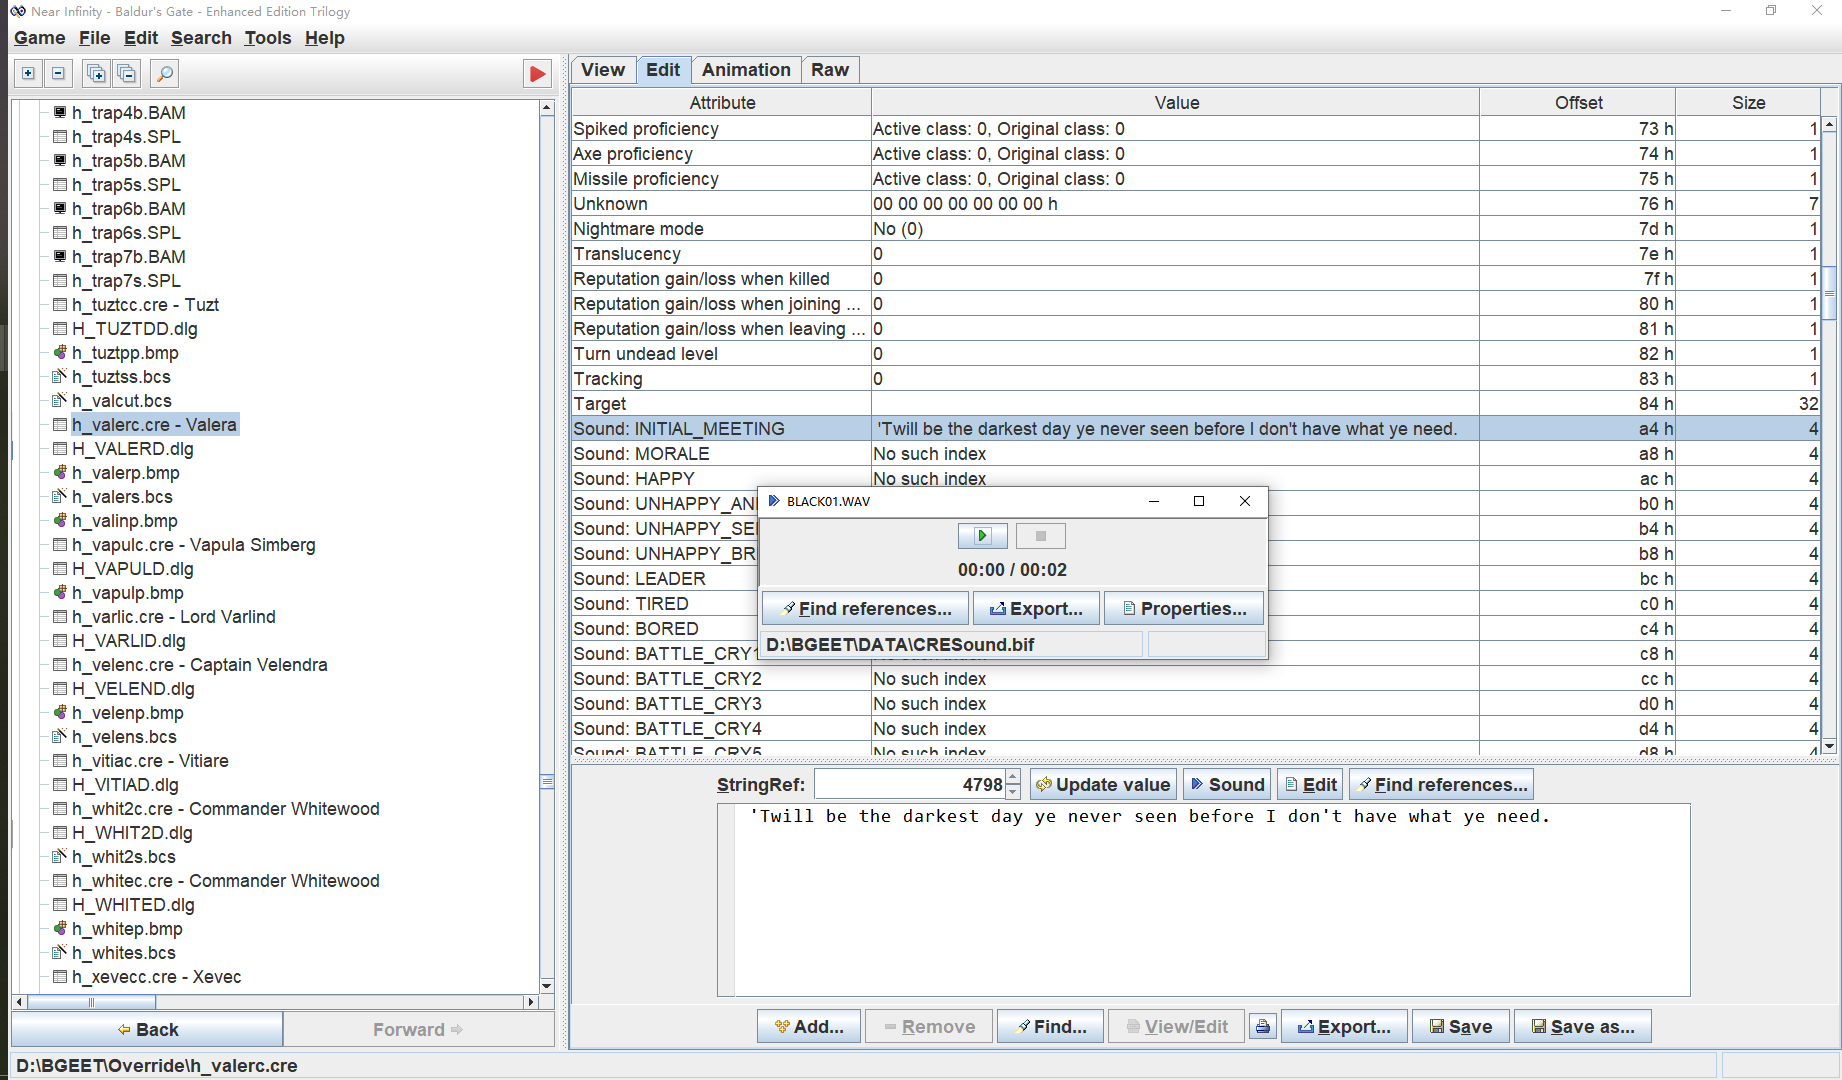1842x1080 pixels.
Task: Click Offset column header
Action: click(1577, 103)
